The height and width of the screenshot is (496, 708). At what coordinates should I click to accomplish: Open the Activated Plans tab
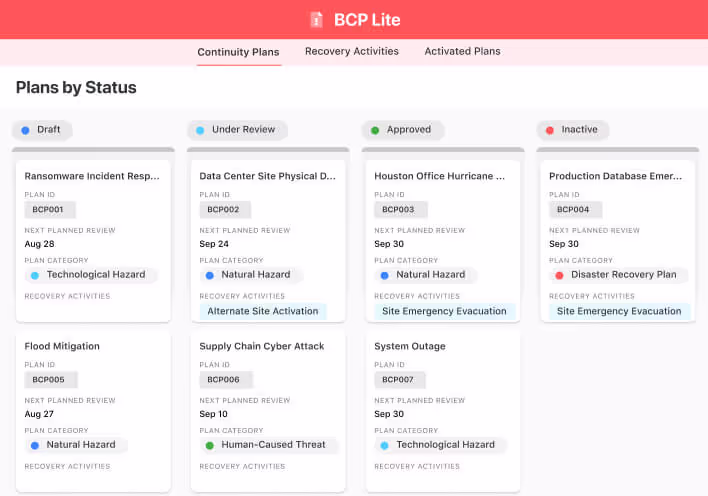click(x=462, y=51)
